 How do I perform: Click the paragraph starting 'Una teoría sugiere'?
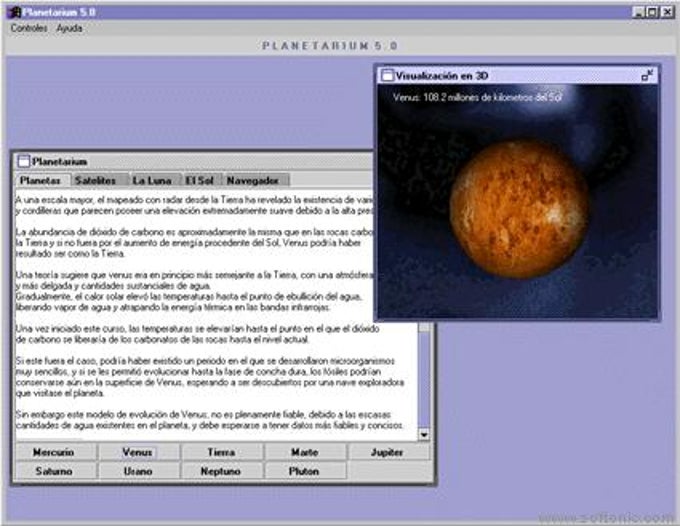194,291
